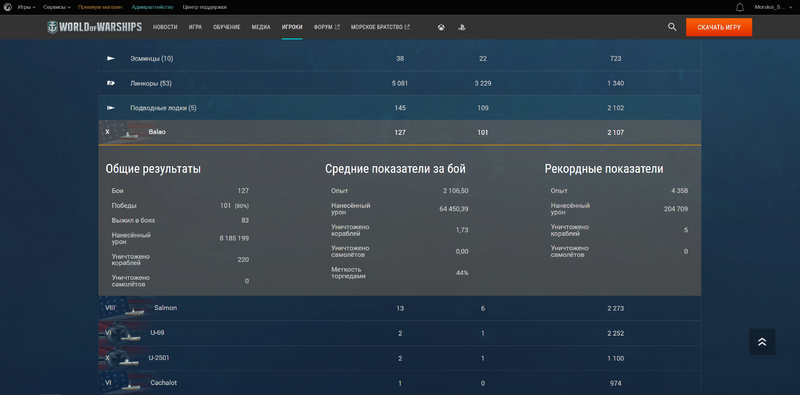Open the notifications bell
The width and height of the screenshot is (800, 395).
pos(740,7)
